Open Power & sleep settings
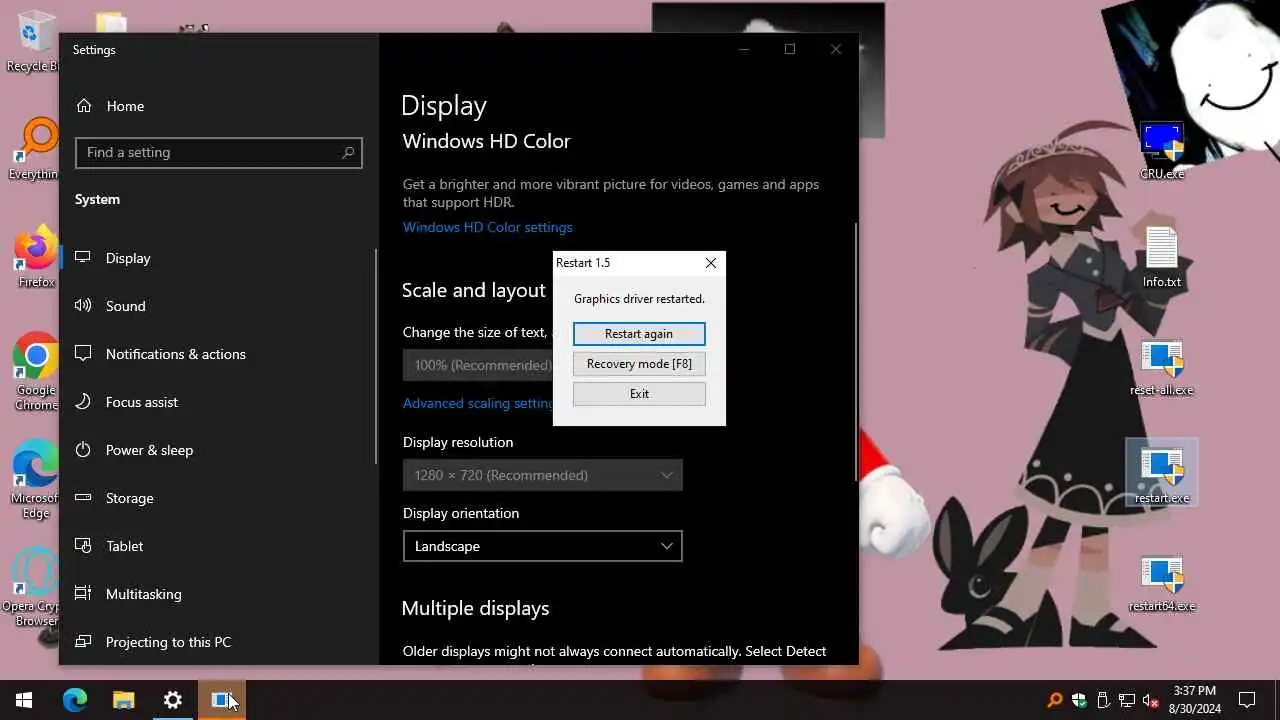 point(218,450)
